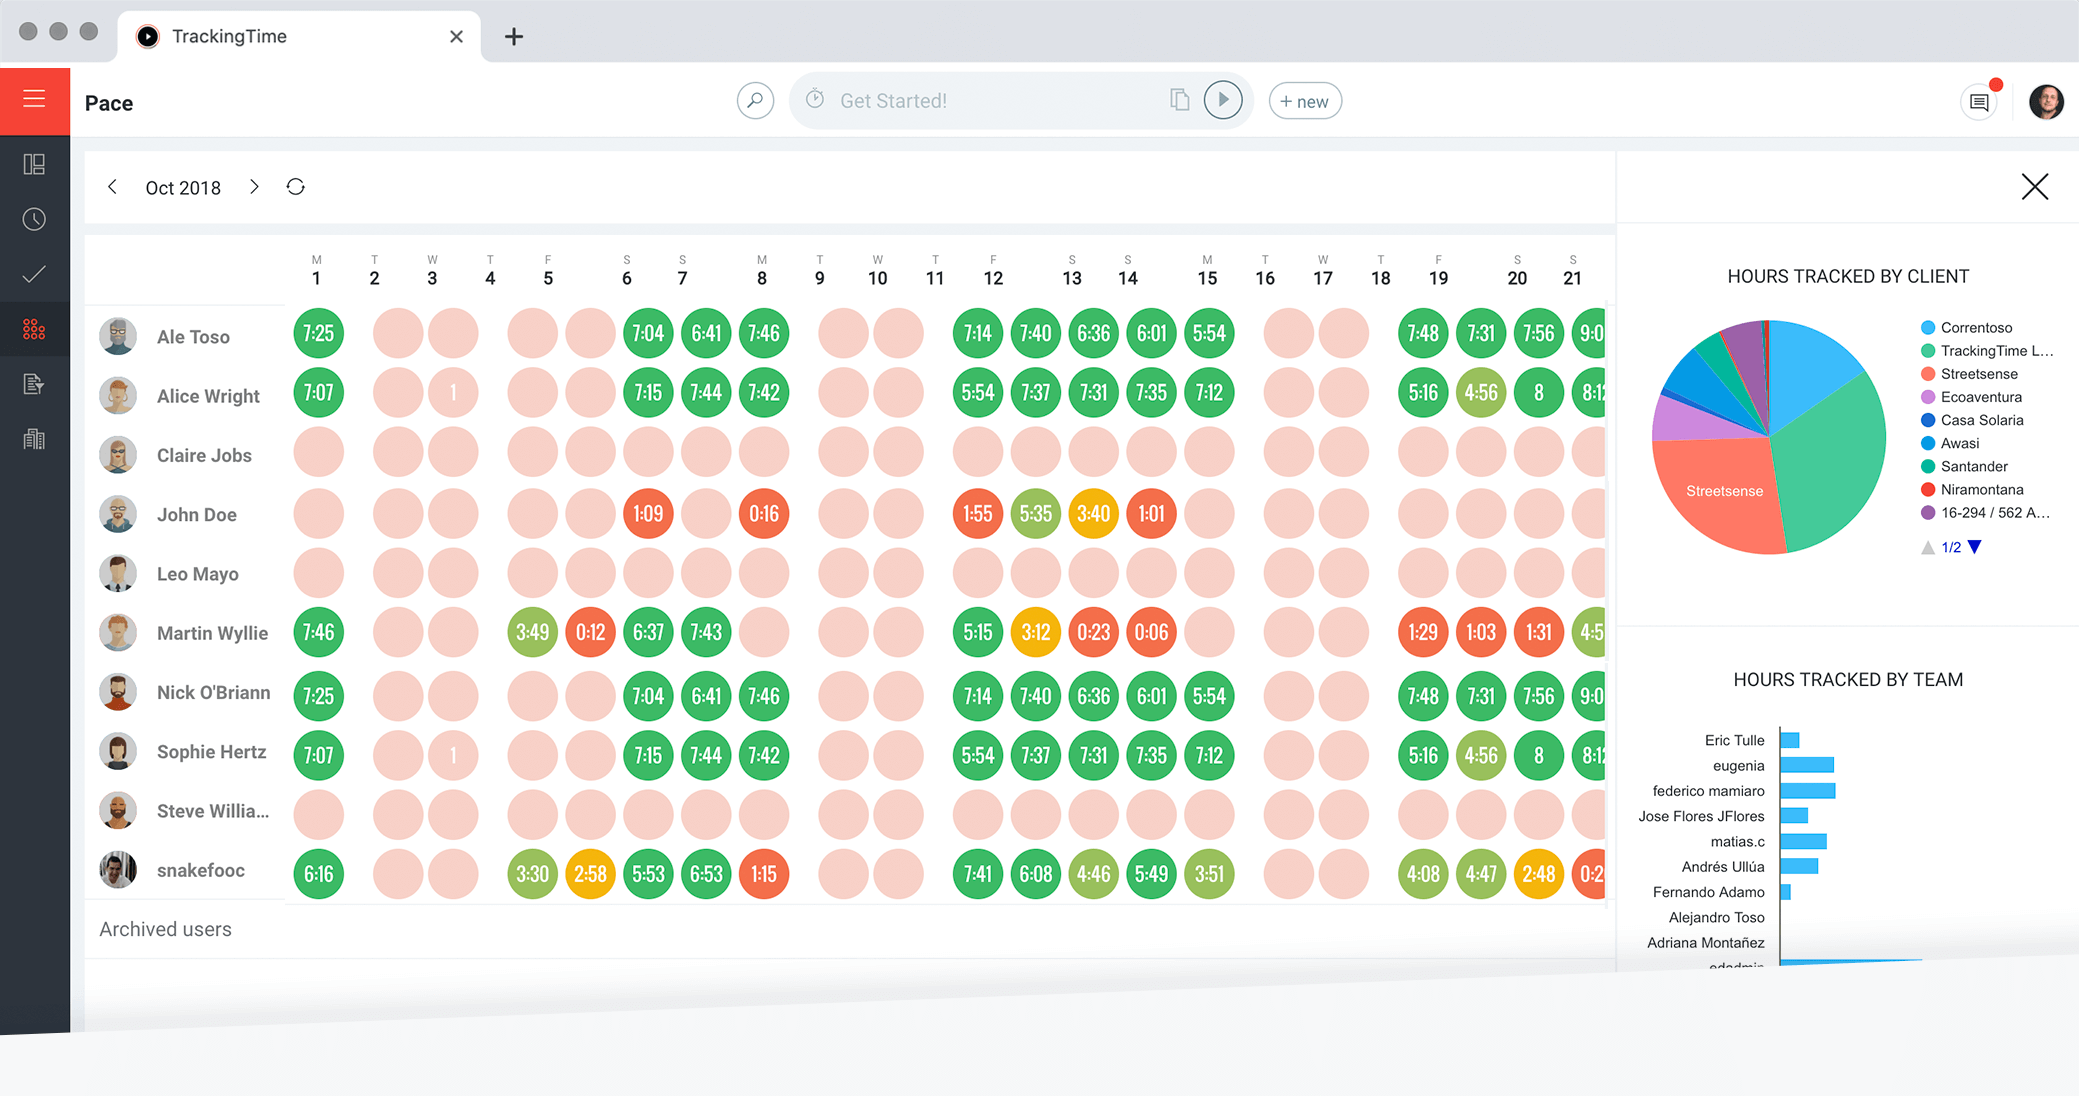2079x1096 pixels.
Task: Toggle Niramontana legend entry
Action: [x=1973, y=489]
